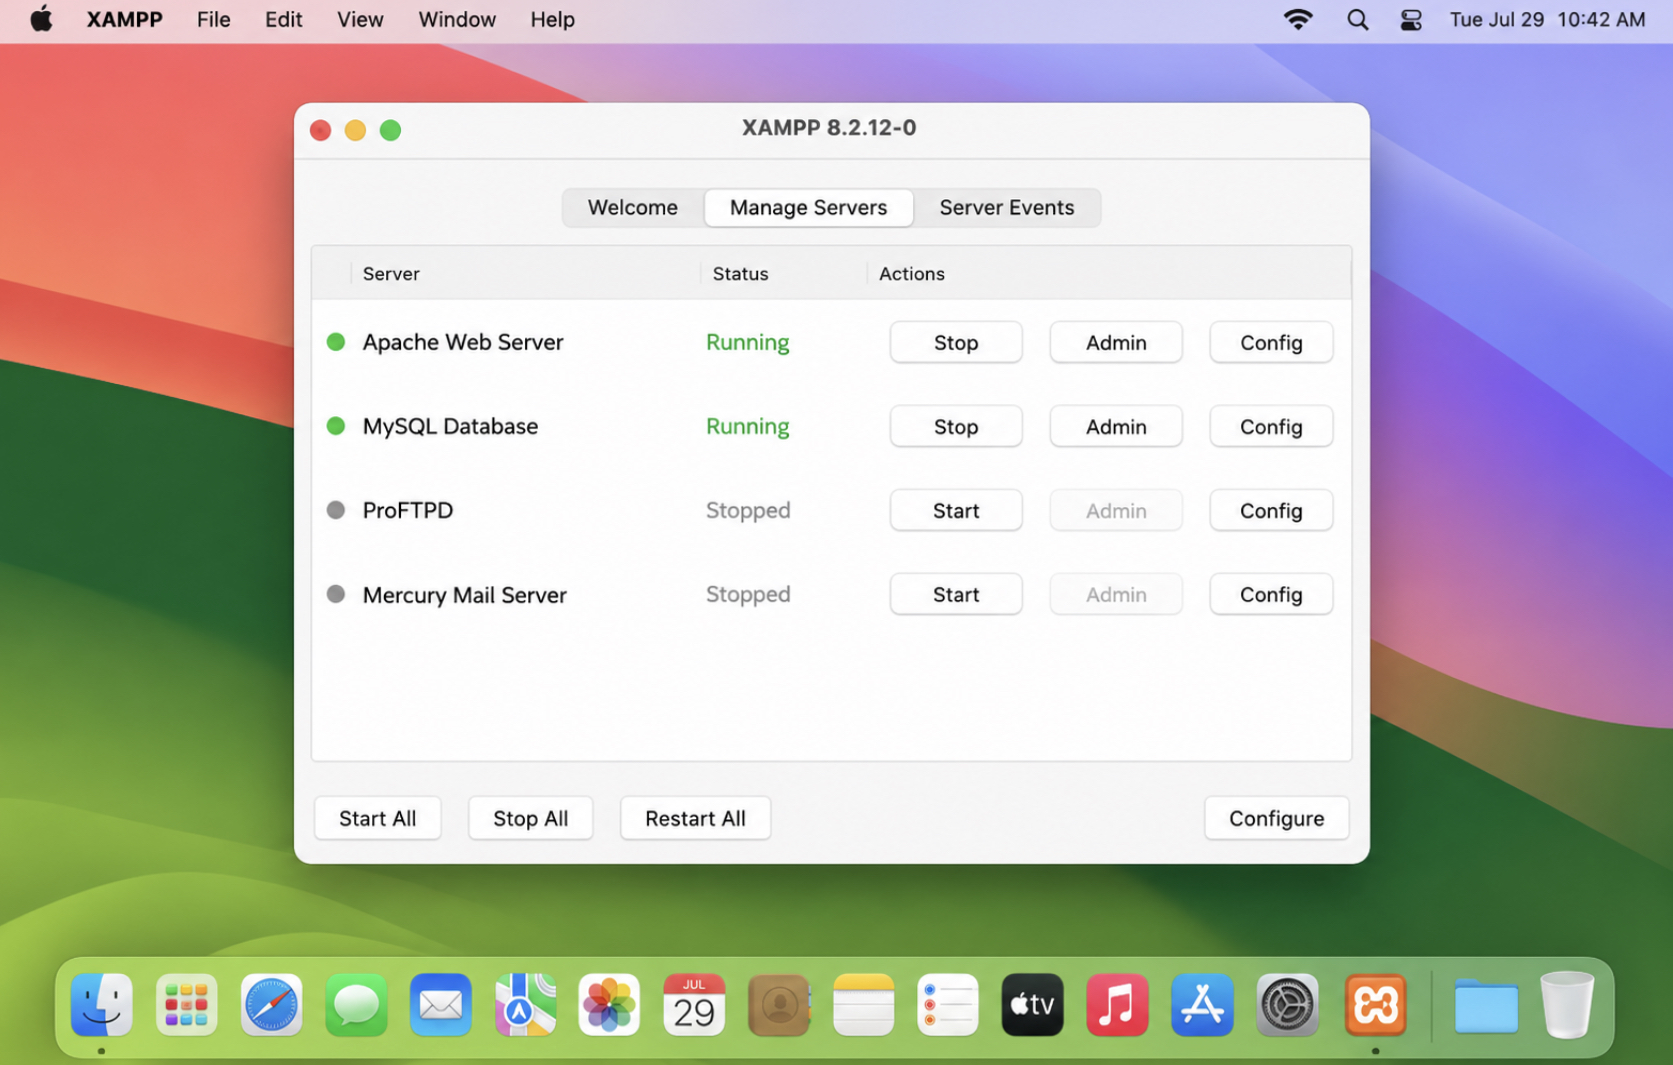Open Spotlight search icon
1673x1065 pixels.
point(1357,19)
